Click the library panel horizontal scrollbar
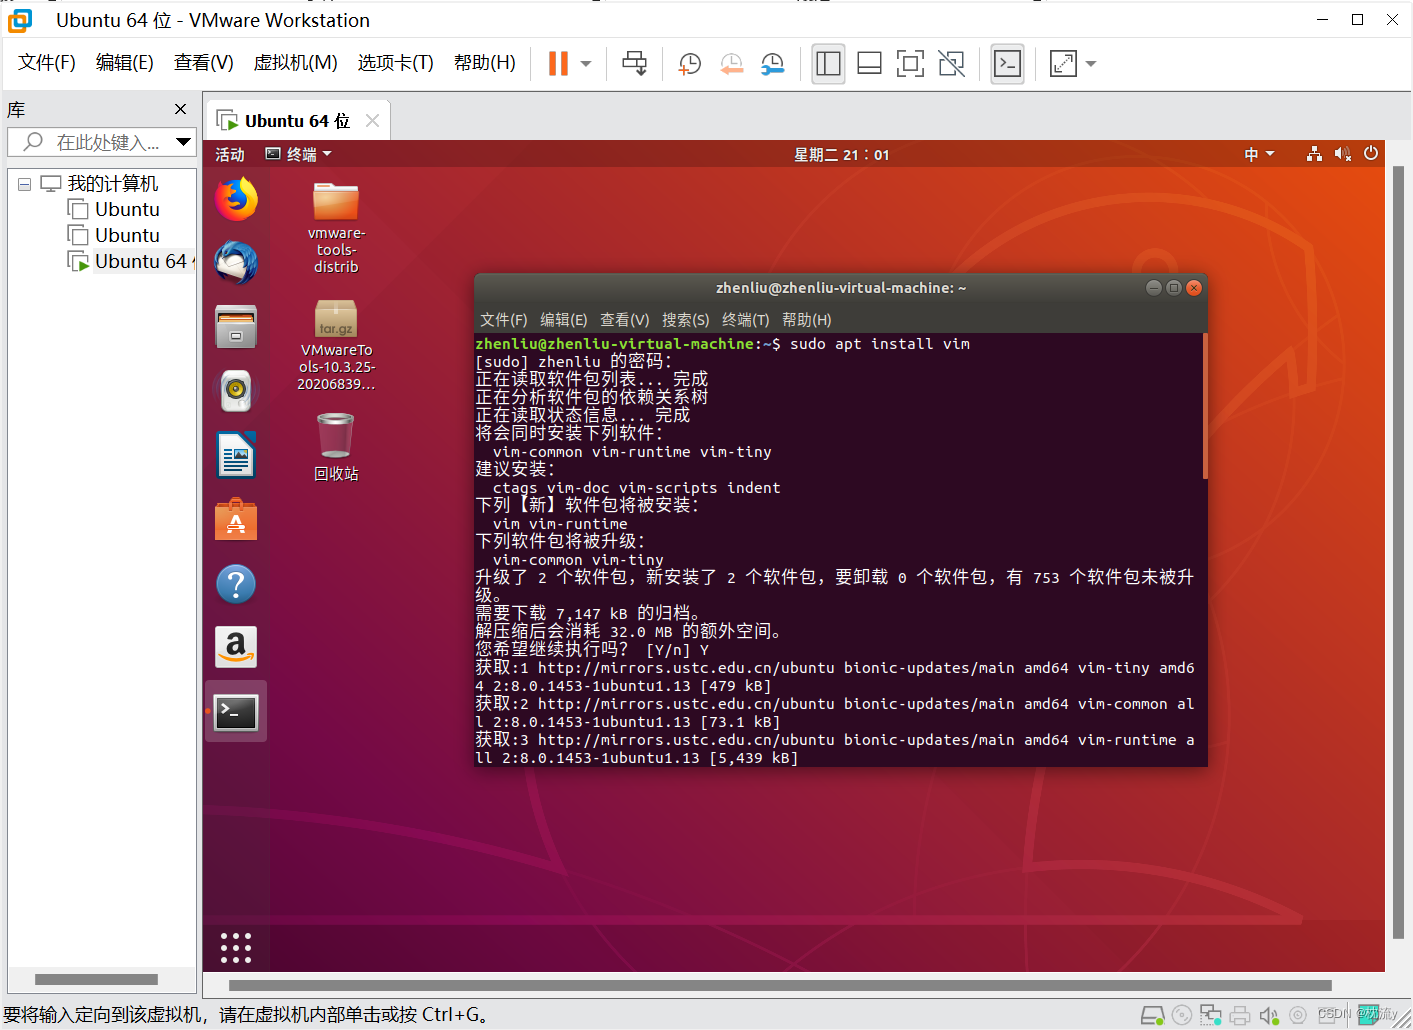Image resolution: width=1413 pixels, height=1030 pixels. click(96, 979)
